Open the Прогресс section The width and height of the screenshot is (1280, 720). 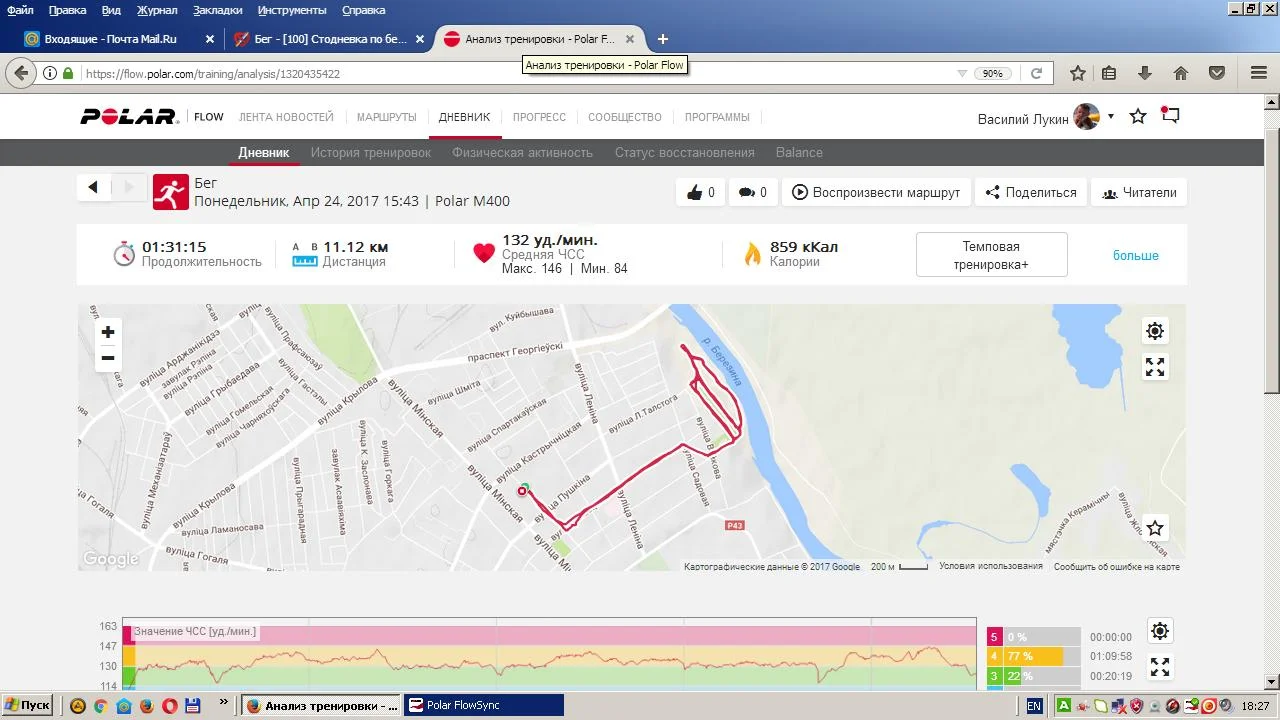pos(539,117)
